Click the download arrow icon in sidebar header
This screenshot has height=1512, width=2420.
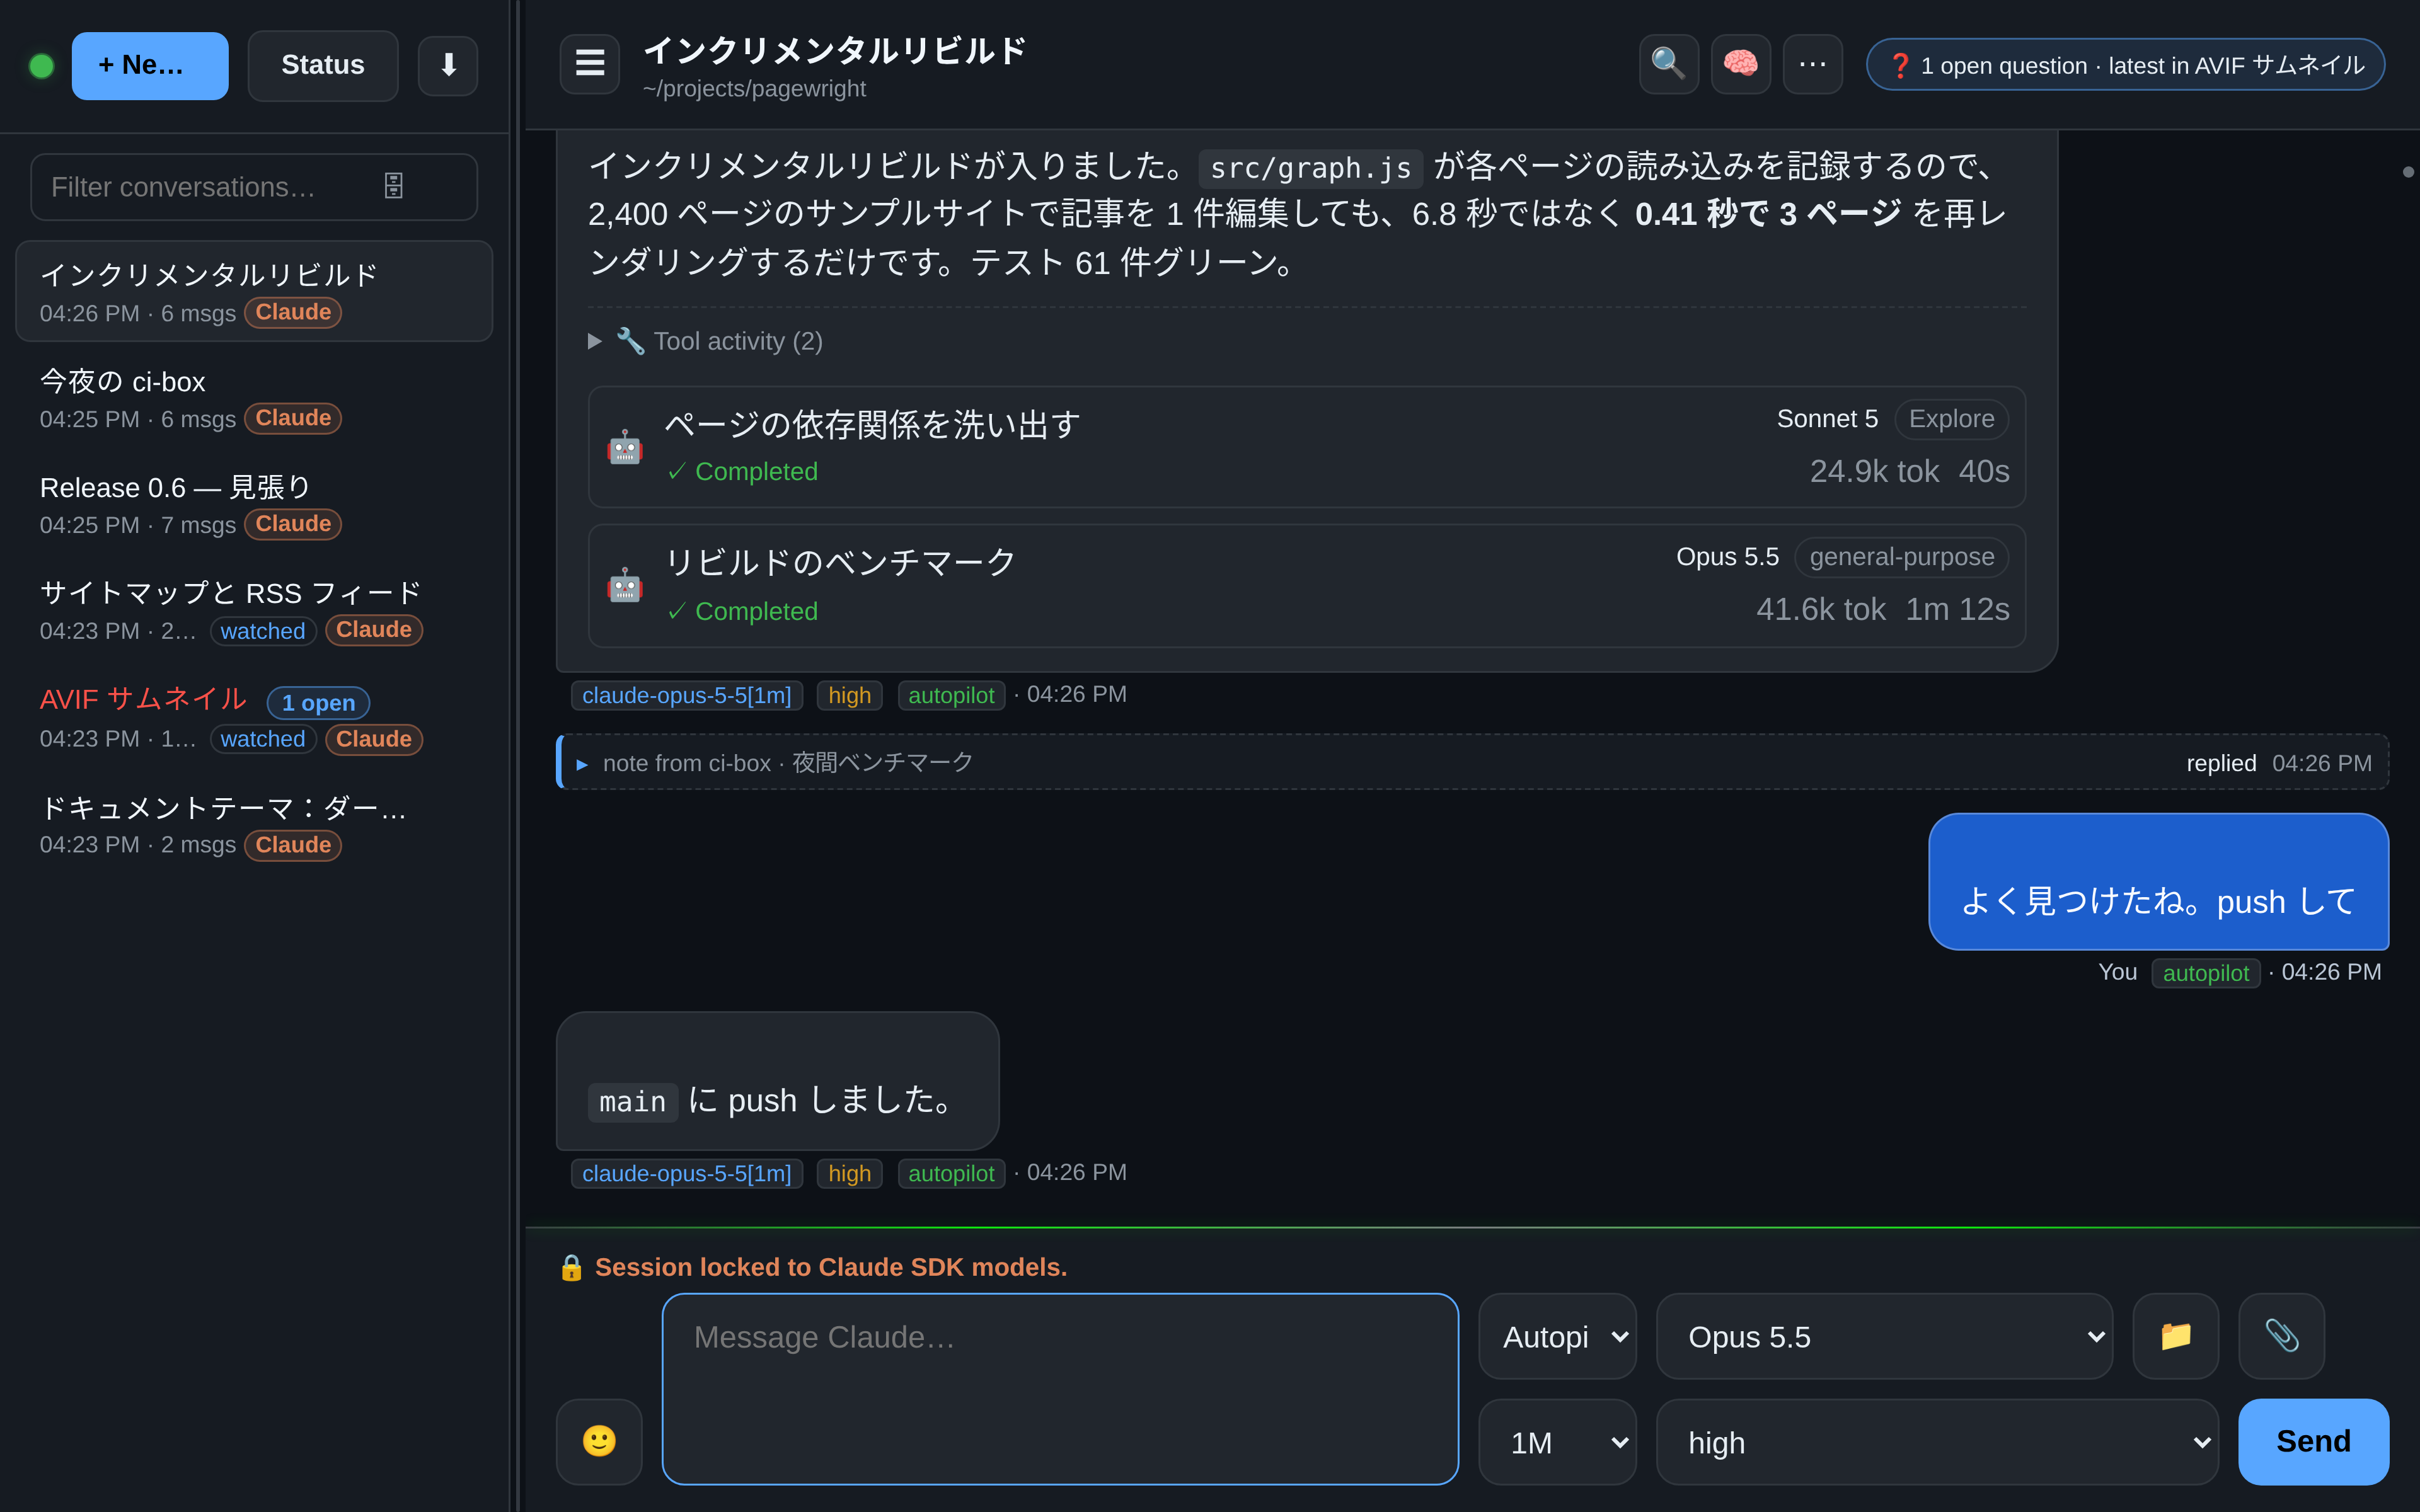coord(447,66)
